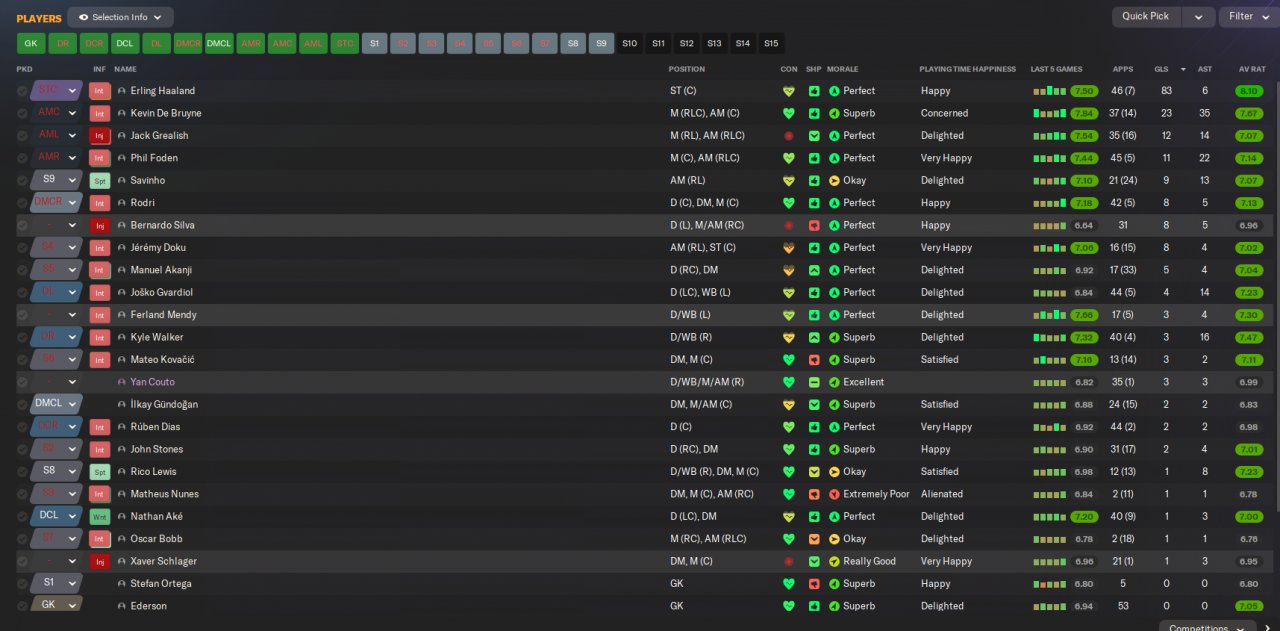Click Xaver Schlager's Really Good morale icon
Screen dimensions: 1280x631
coord(834,562)
